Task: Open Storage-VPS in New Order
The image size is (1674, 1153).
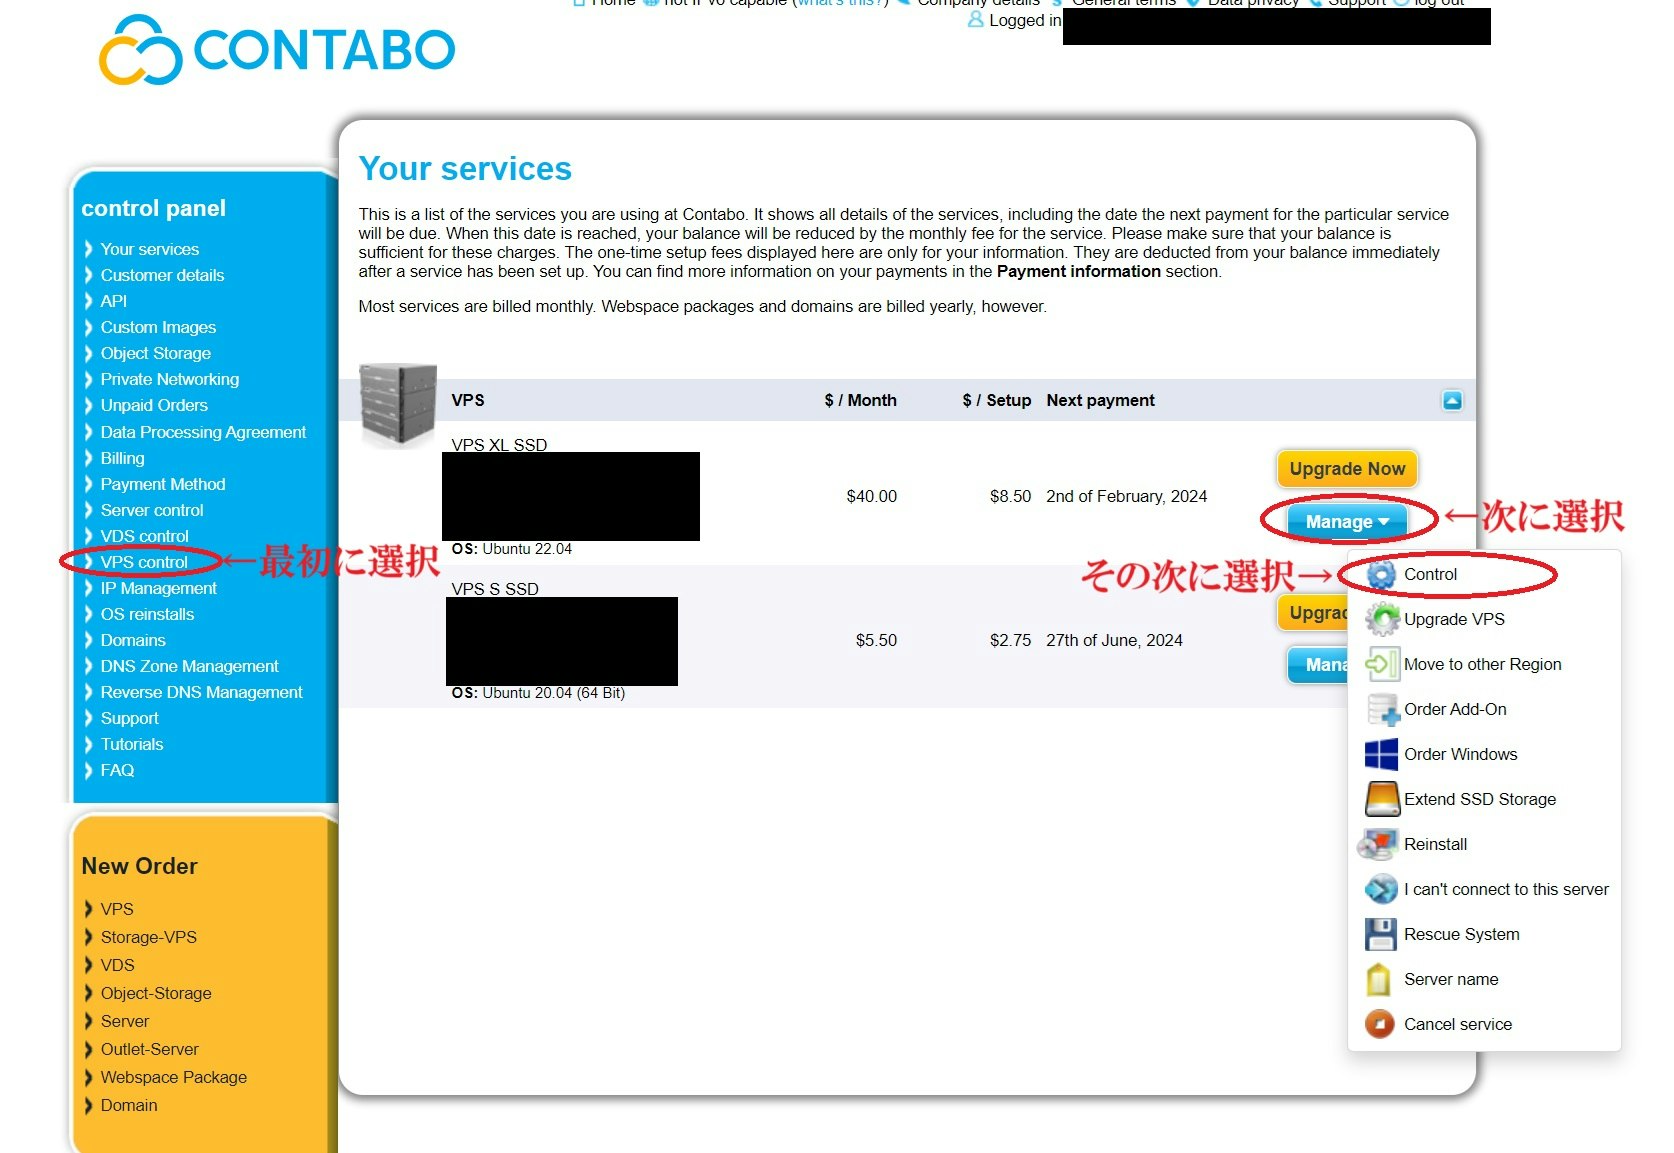Action: point(148,937)
